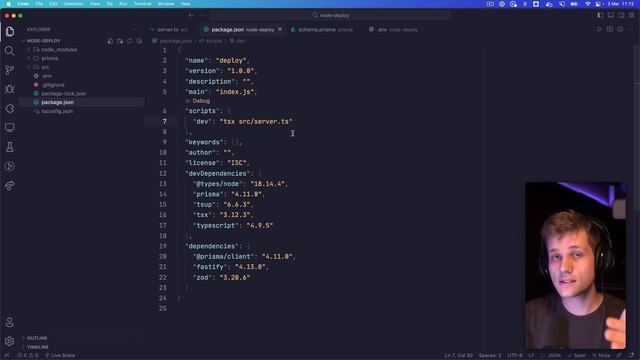
Task: Open the Manage gear icon
Action: point(10,341)
